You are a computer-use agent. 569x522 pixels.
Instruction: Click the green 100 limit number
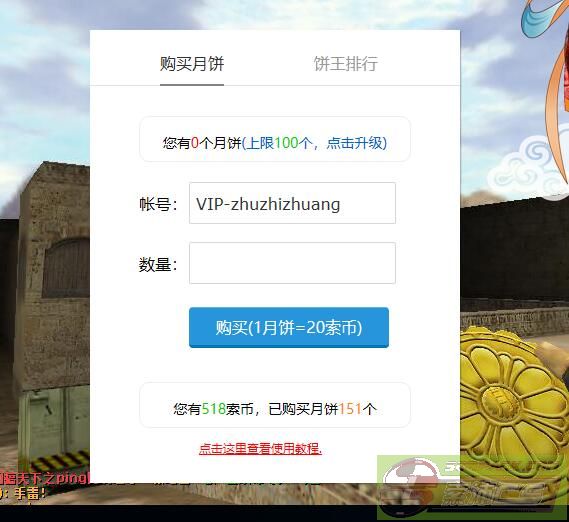point(286,143)
